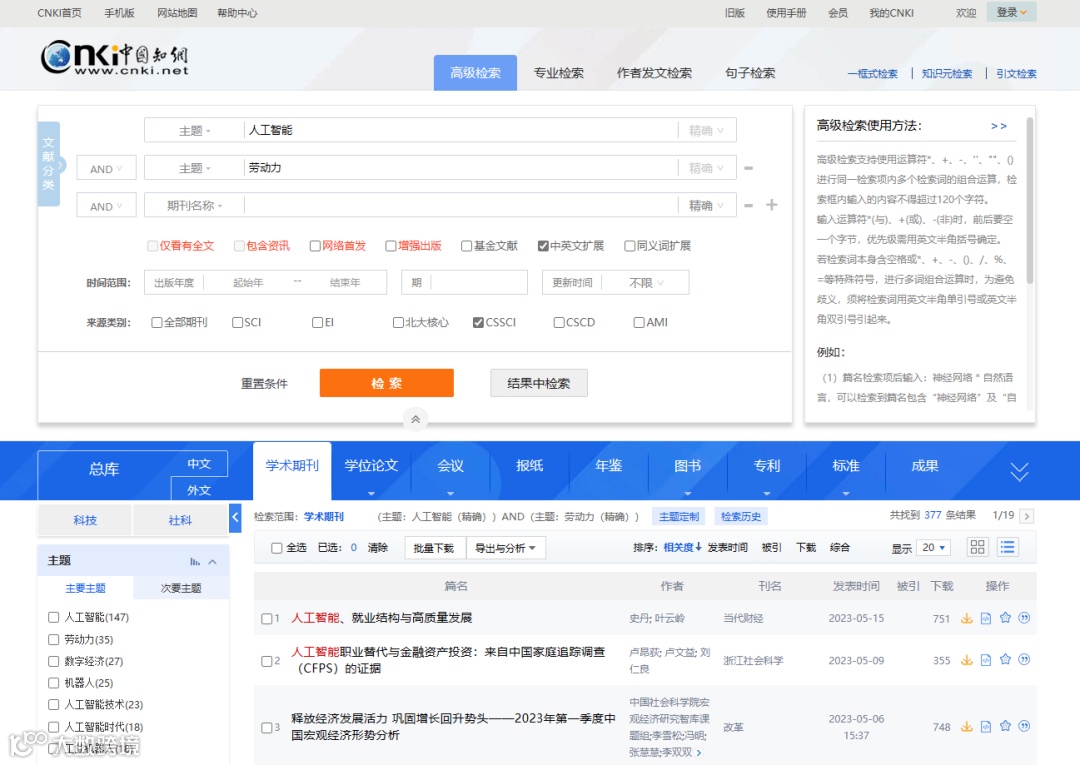Select the 次要主题 tab
The width and height of the screenshot is (1080, 765).
coord(181,588)
